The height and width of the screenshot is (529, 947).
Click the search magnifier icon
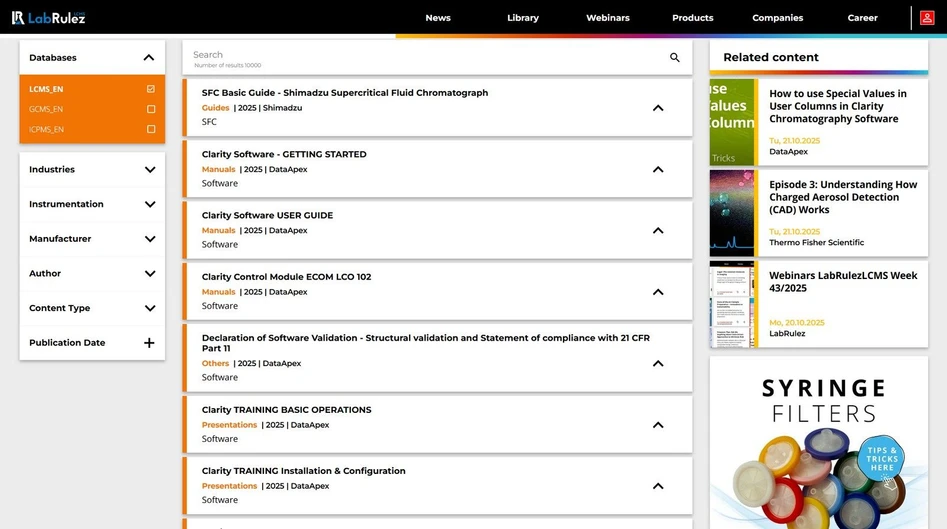(675, 58)
